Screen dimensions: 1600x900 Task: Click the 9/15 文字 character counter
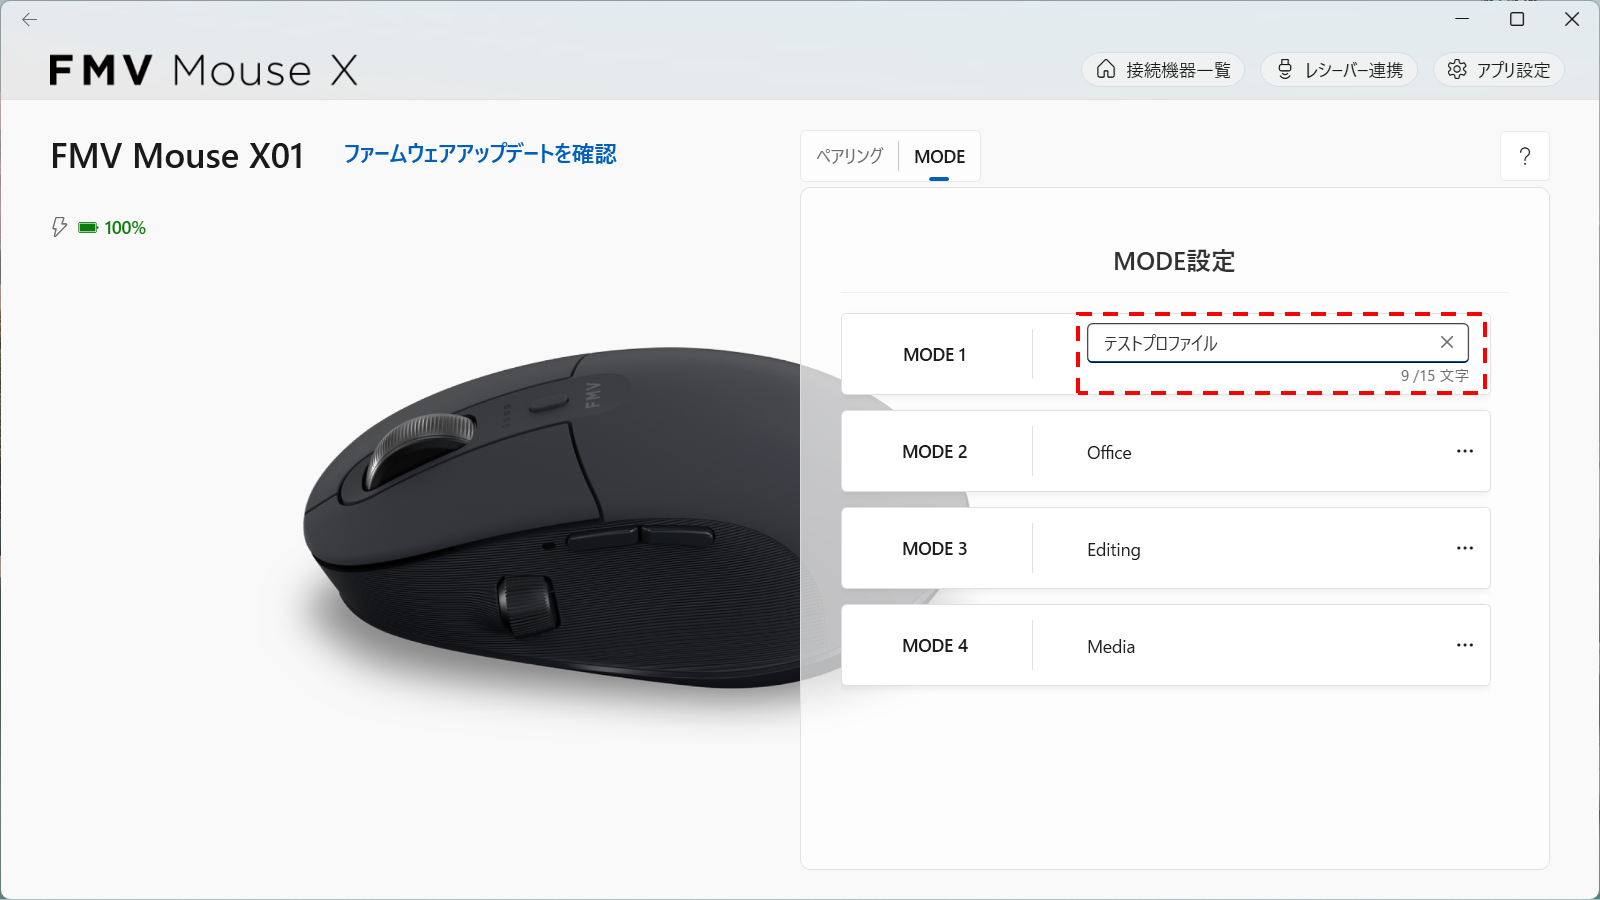[1434, 376]
